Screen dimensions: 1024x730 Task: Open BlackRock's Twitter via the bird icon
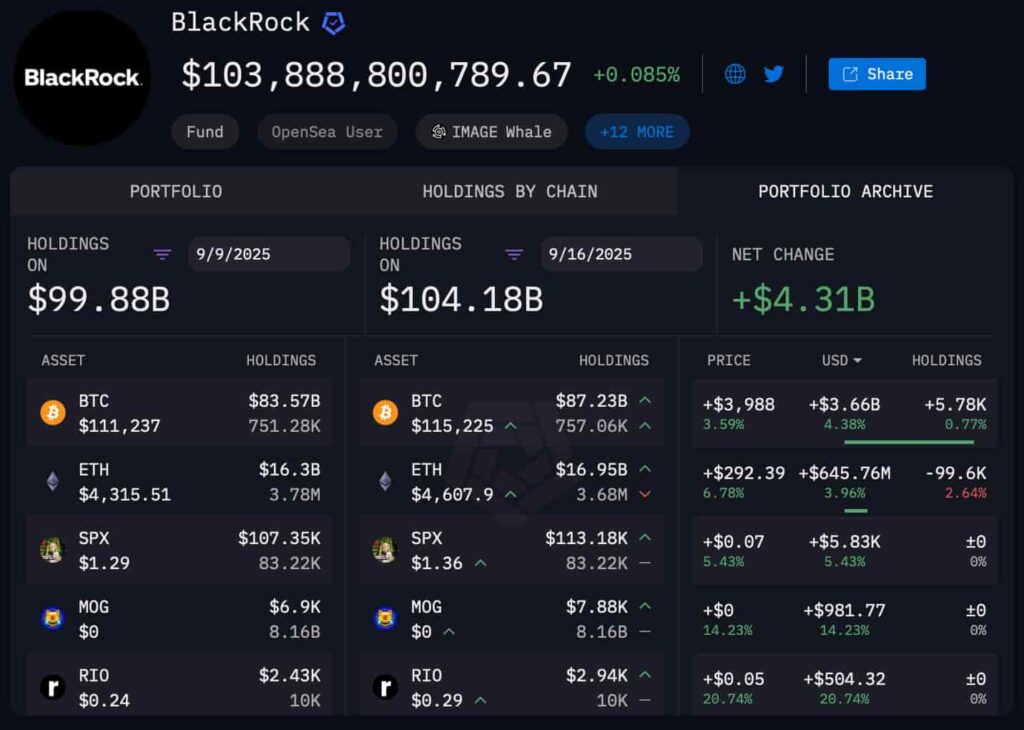(x=773, y=73)
